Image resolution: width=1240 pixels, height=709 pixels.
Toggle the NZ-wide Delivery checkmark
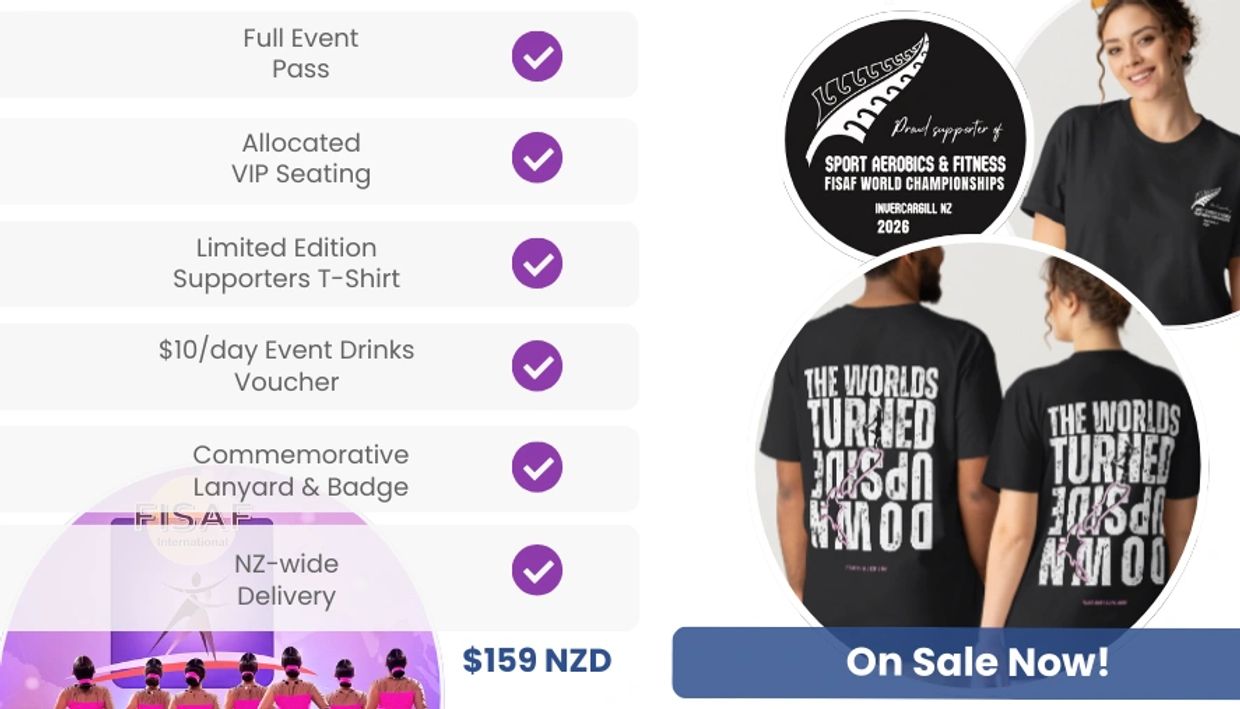[537, 570]
